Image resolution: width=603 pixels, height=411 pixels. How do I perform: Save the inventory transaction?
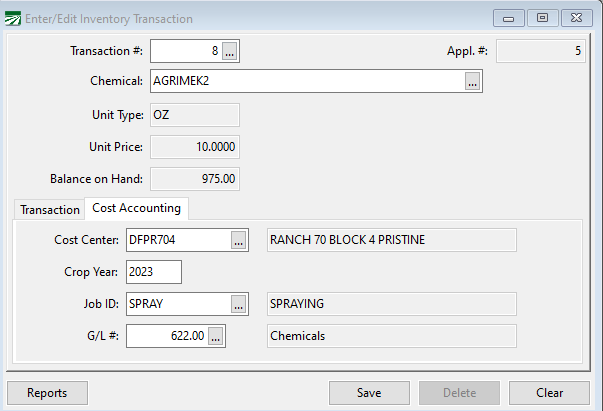369,393
